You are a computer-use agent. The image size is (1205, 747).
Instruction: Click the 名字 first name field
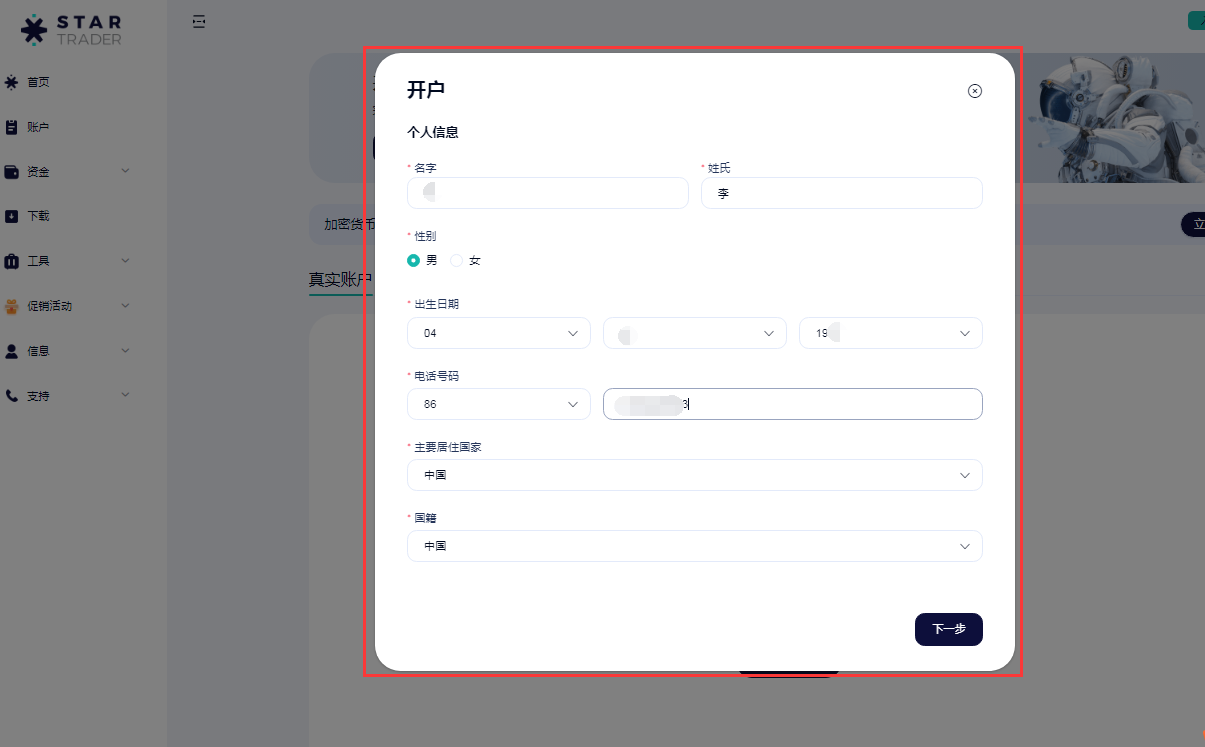(x=548, y=193)
